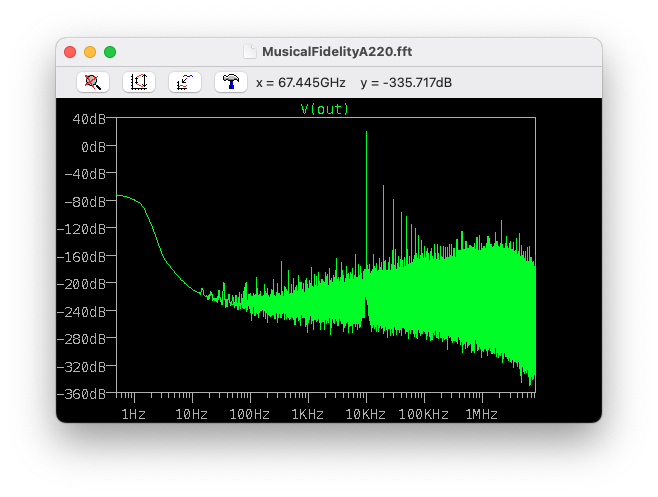
Task: Click the 10Hz horizontal axis label
Action: (191, 415)
